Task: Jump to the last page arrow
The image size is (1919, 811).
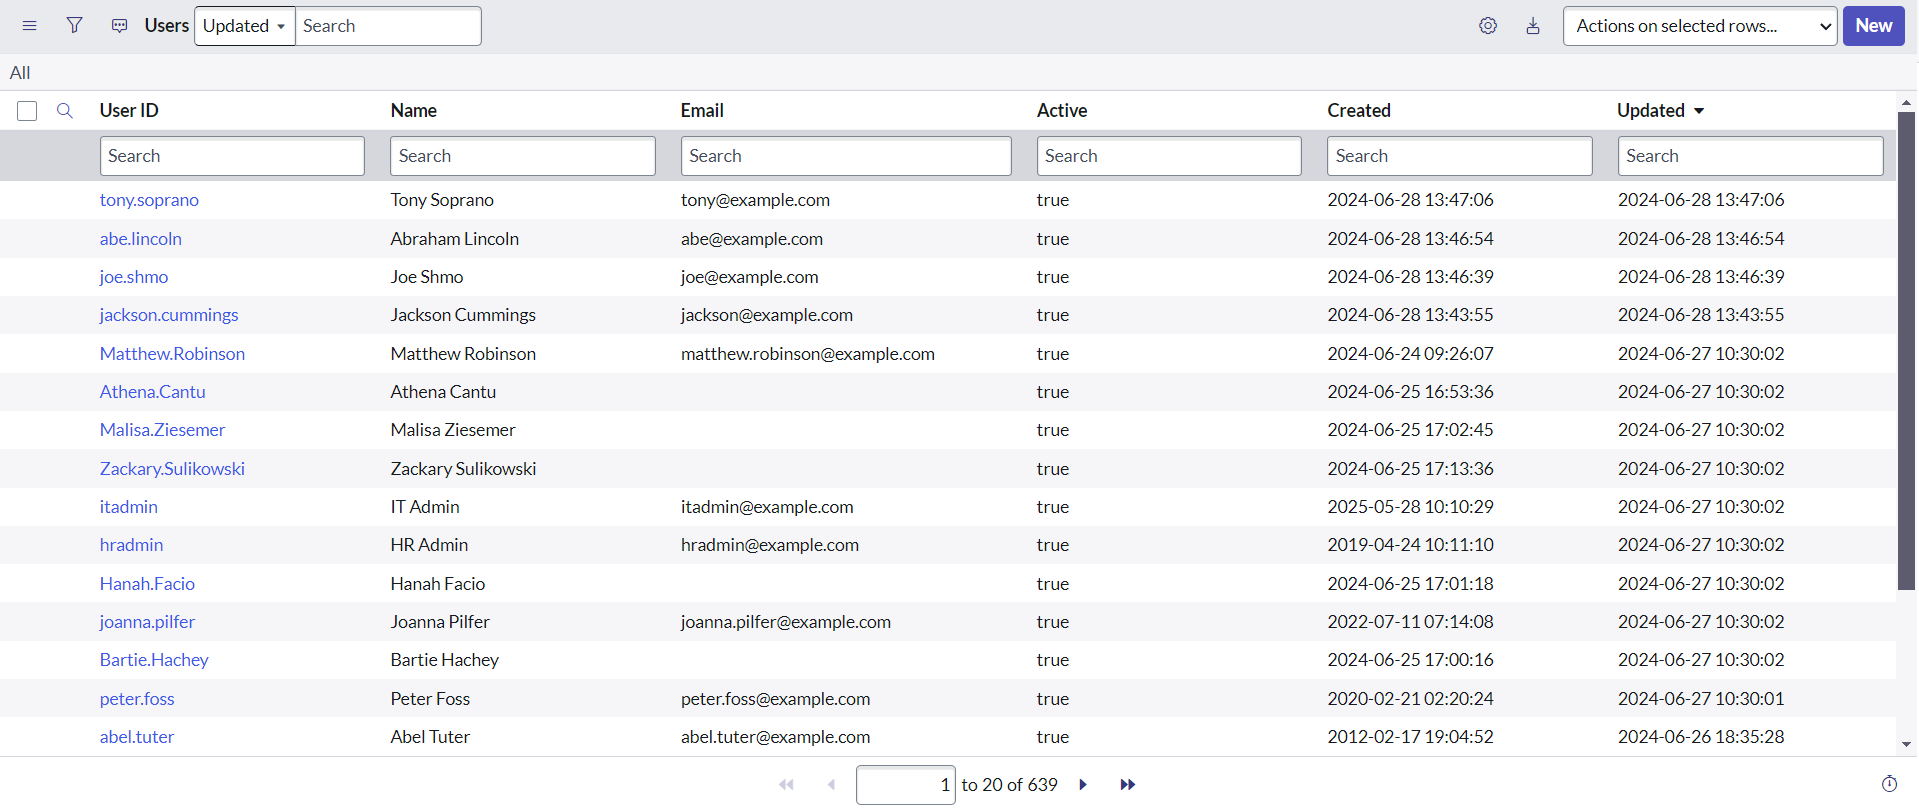Action: 1127,785
